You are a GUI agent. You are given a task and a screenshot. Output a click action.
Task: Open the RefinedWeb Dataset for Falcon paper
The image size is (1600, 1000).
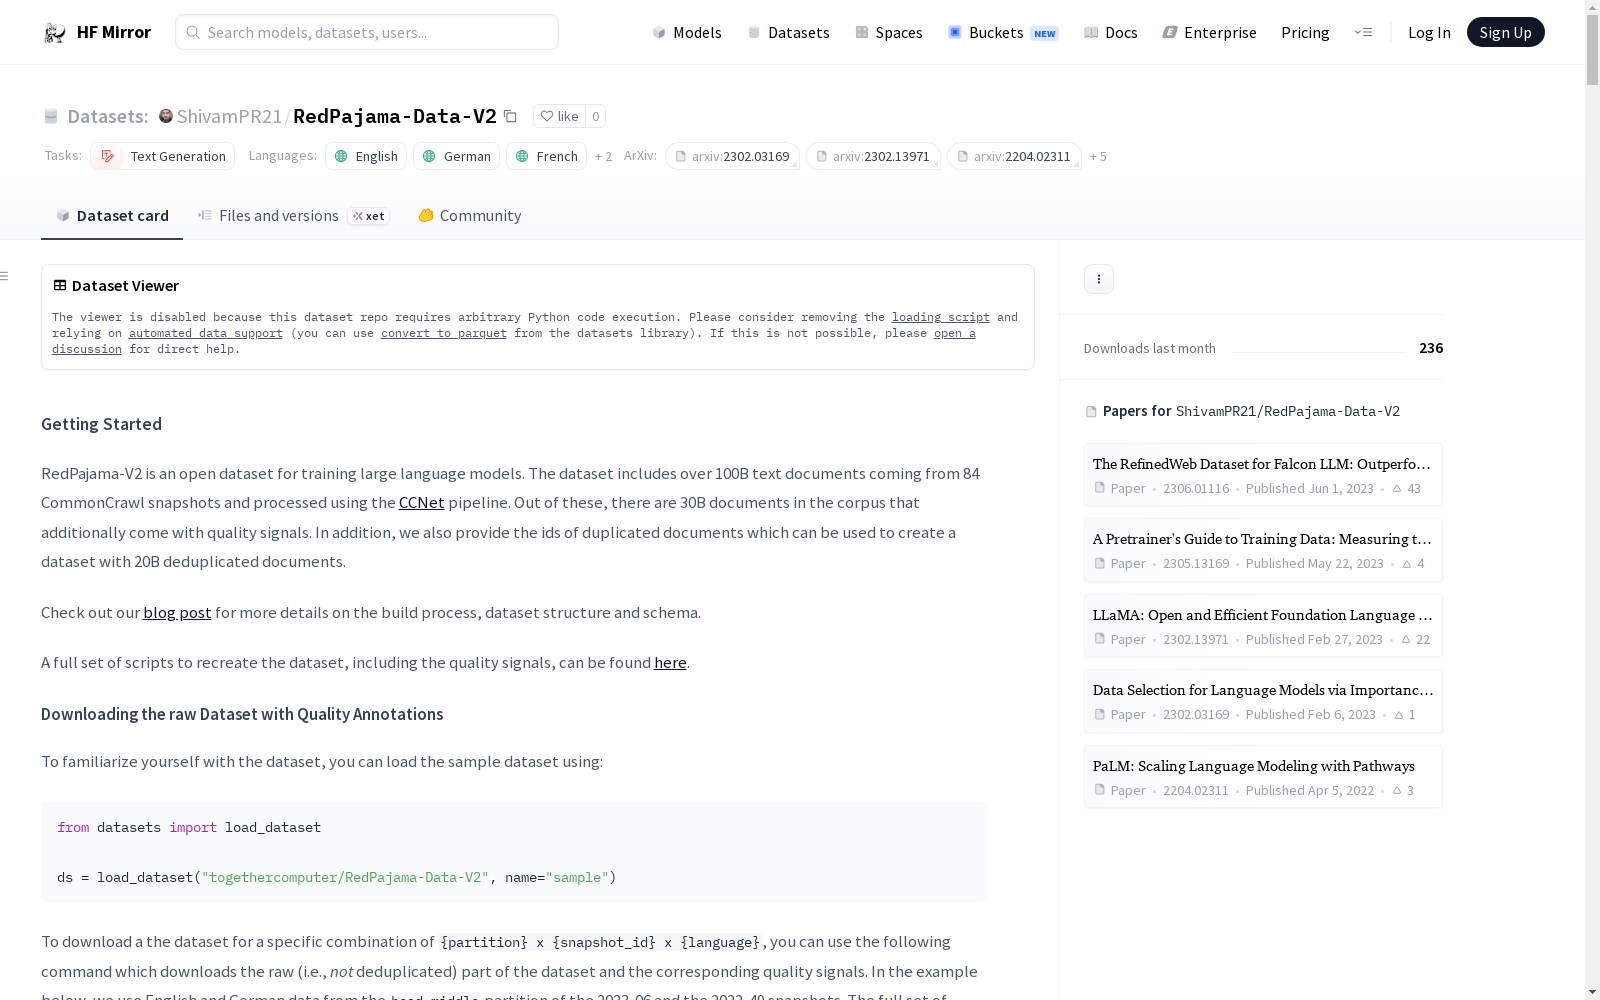[x=1263, y=475]
